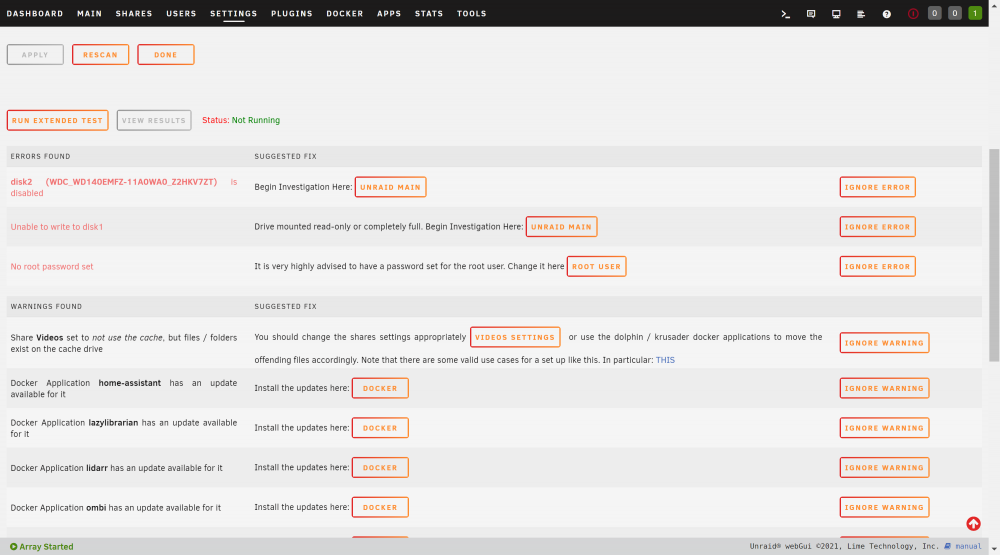Open the Stats page

[x=429, y=13]
